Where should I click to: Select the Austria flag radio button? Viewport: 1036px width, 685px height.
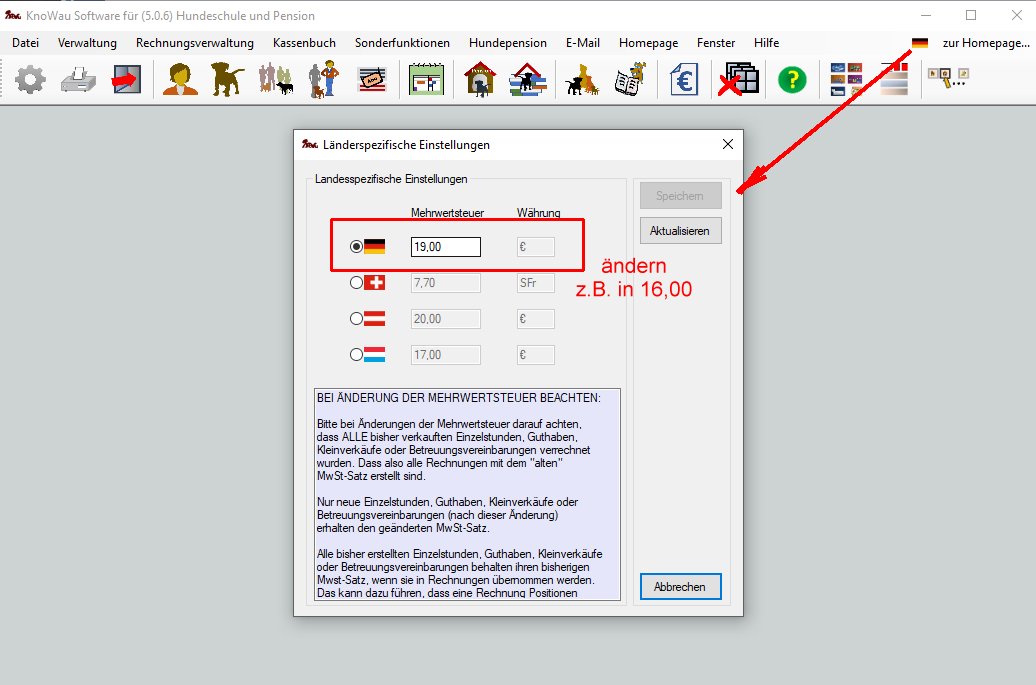[x=357, y=319]
